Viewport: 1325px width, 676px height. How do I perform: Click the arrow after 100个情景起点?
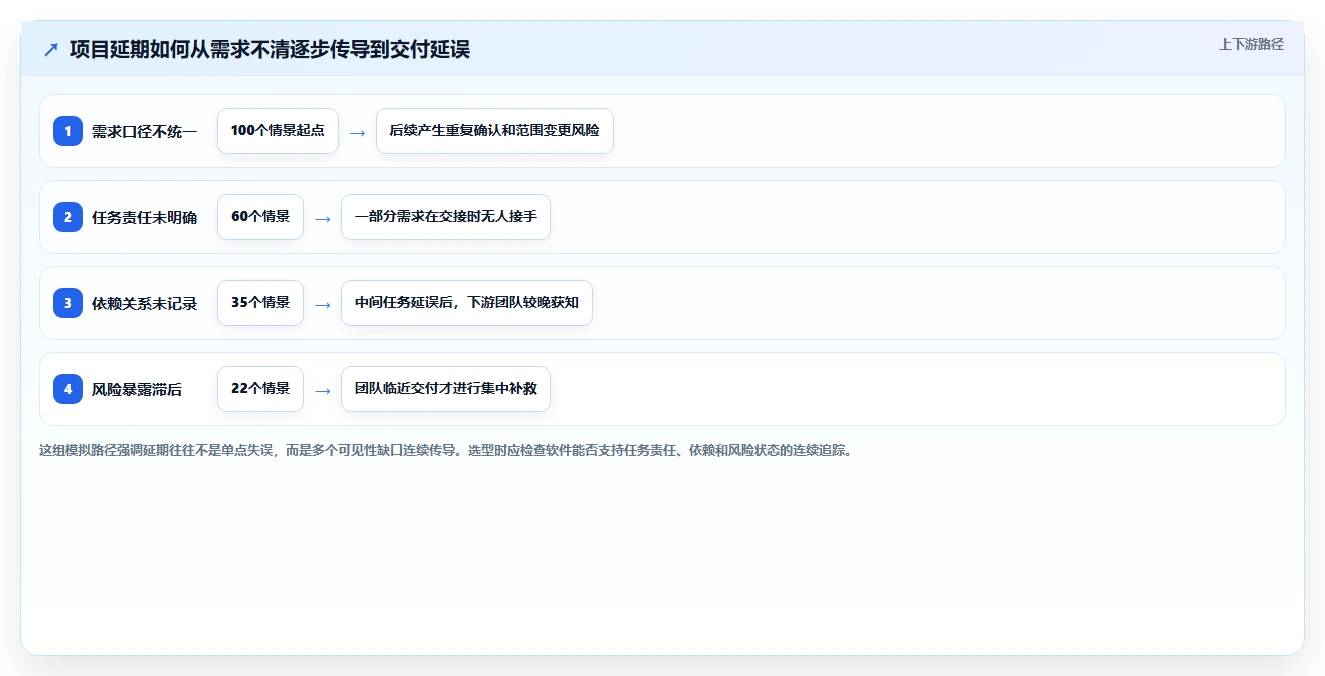357,132
